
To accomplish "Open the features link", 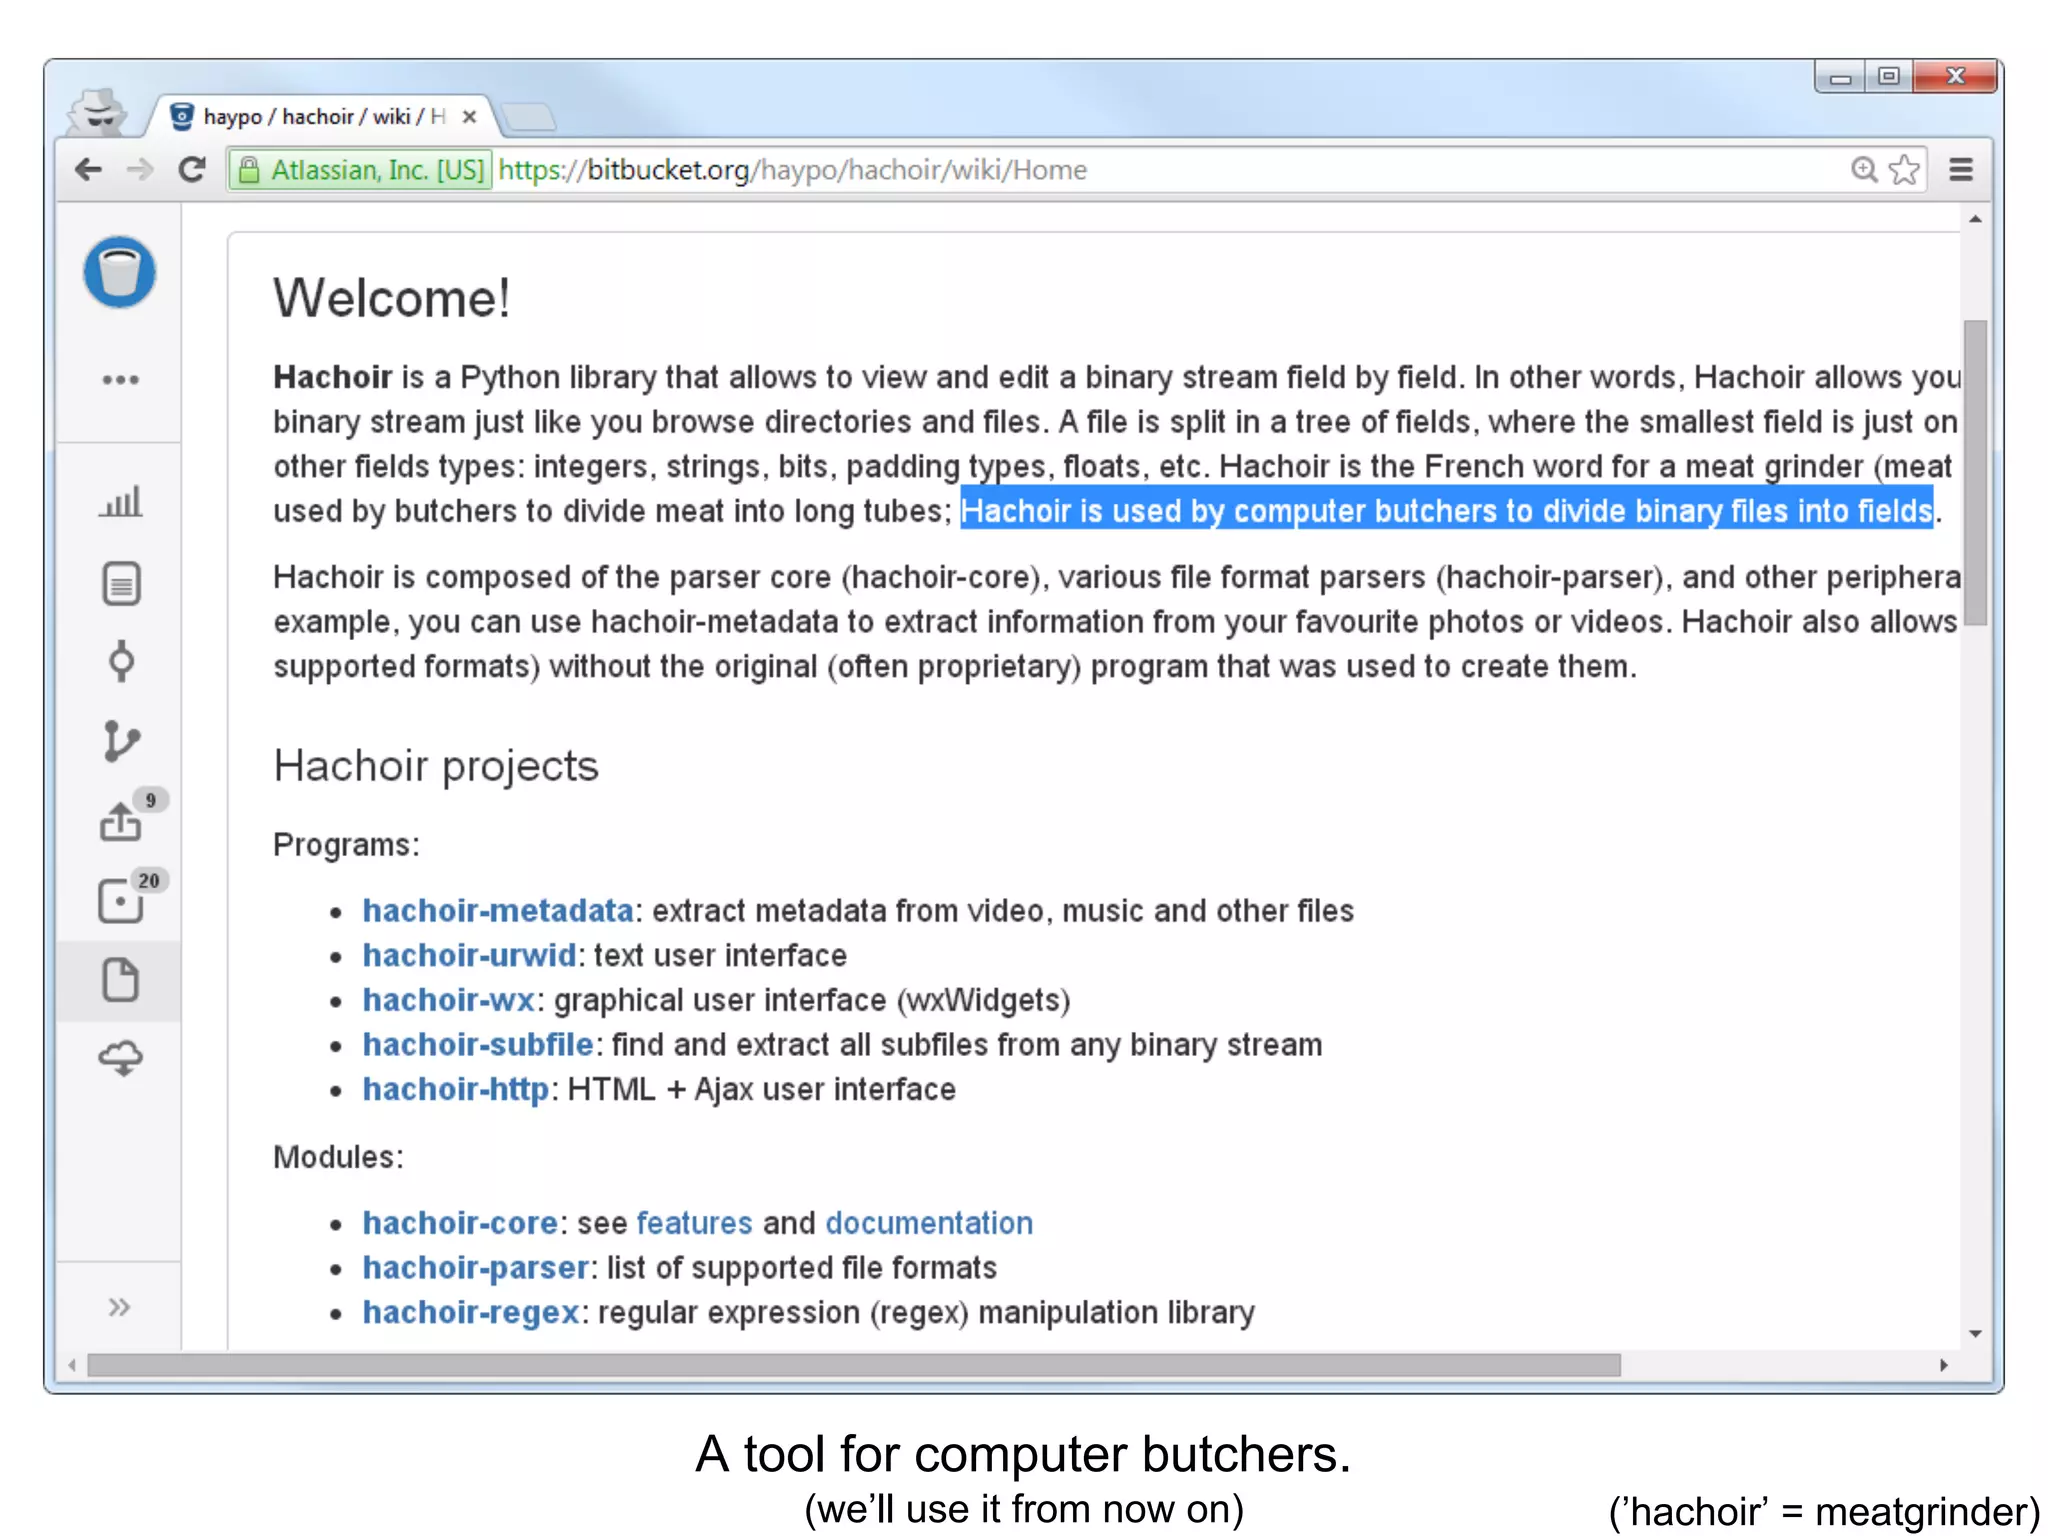I will (694, 1223).
